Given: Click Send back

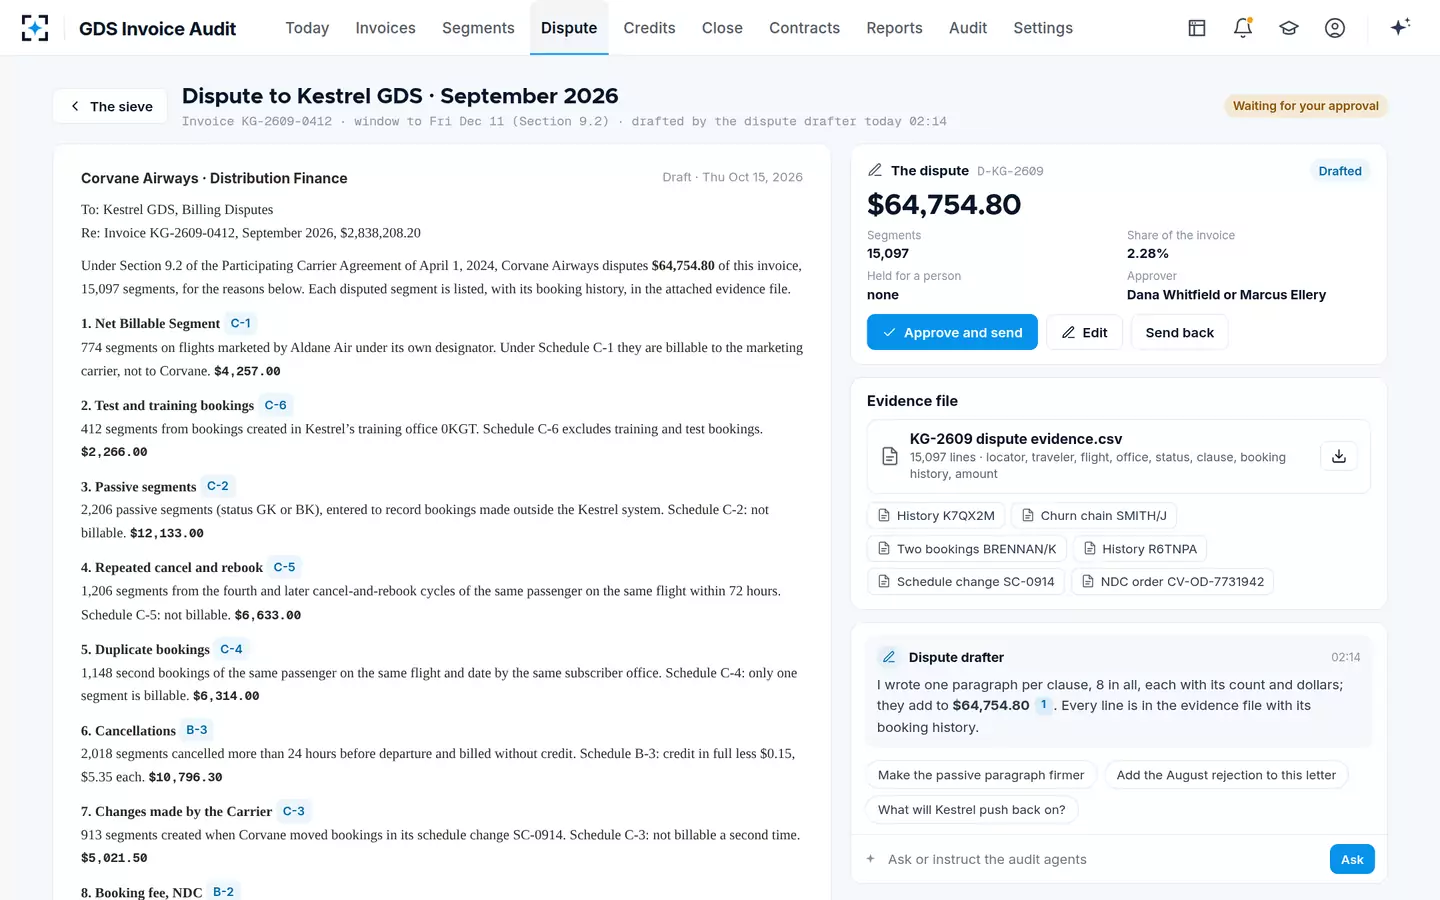Looking at the screenshot, I should point(1179,332).
